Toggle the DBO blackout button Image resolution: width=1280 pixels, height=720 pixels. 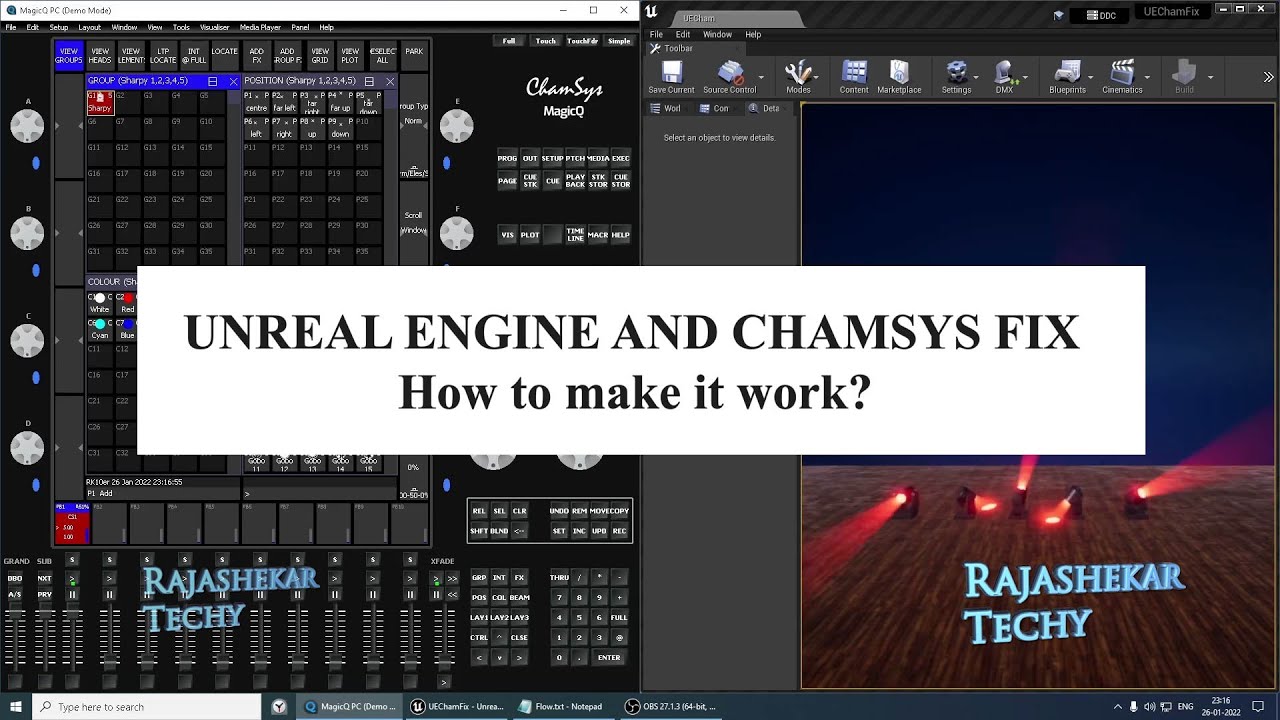pyautogui.click(x=15, y=578)
